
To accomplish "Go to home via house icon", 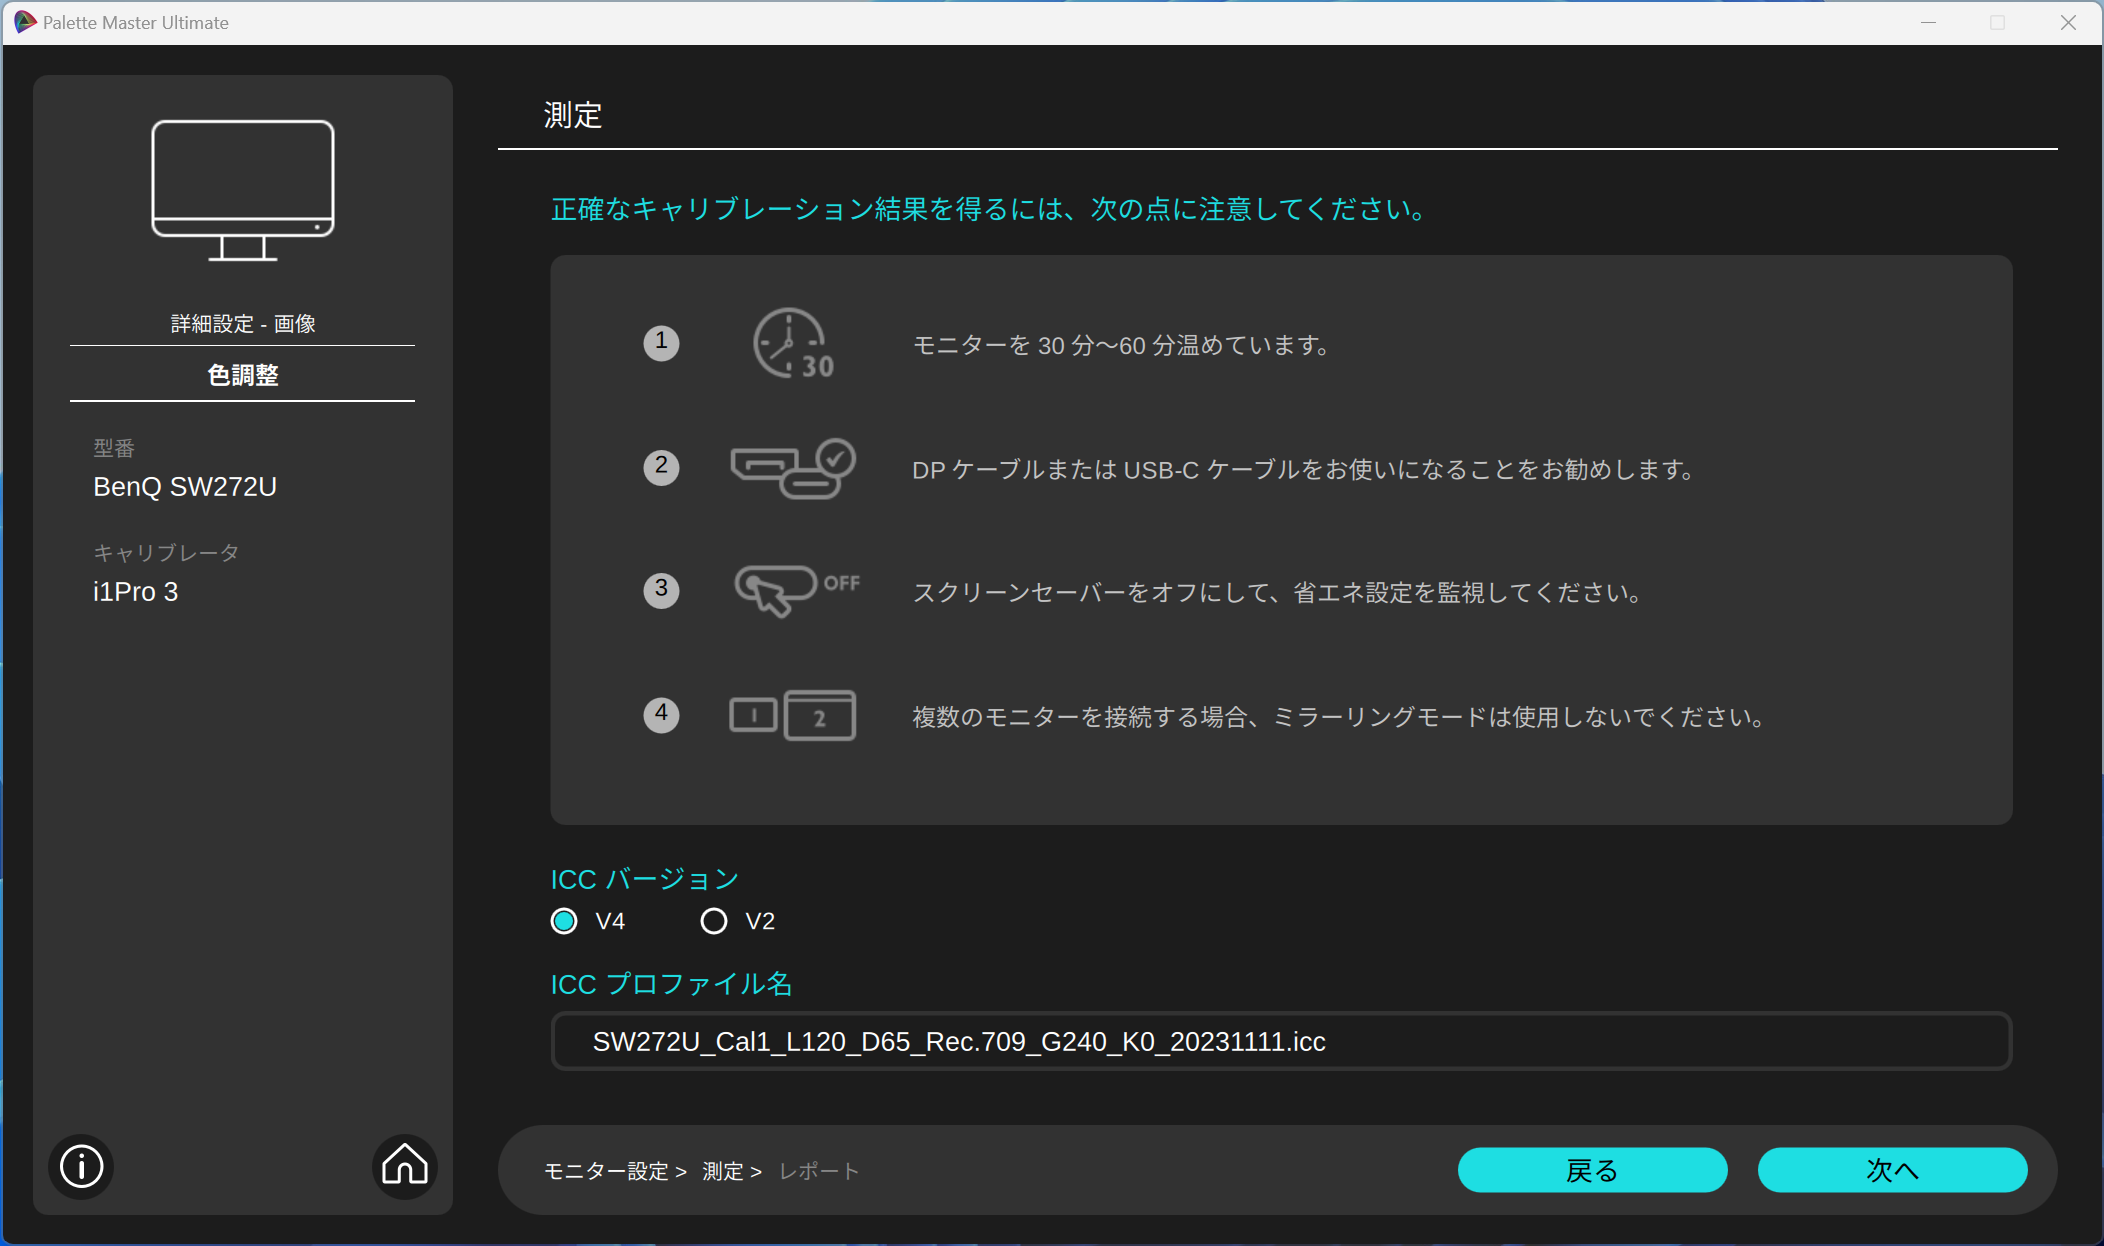I will (x=405, y=1166).
